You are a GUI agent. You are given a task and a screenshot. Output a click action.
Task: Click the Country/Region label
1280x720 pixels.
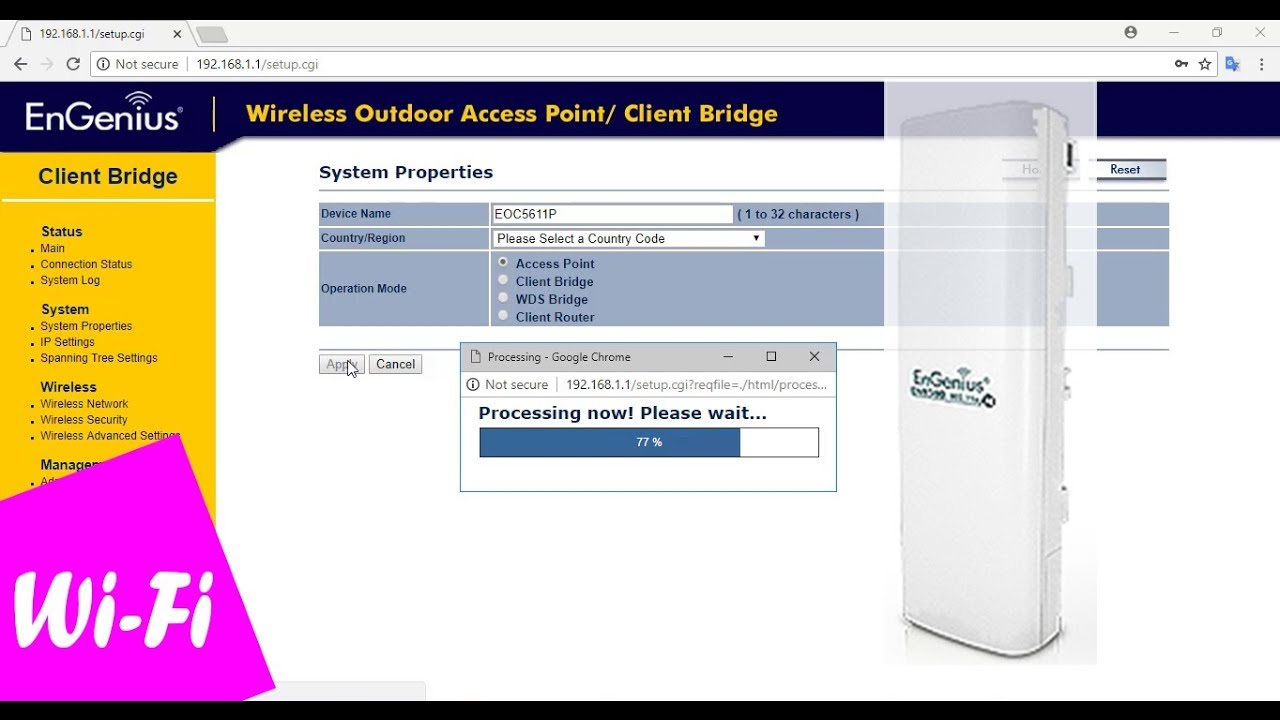tap(363, 238)
